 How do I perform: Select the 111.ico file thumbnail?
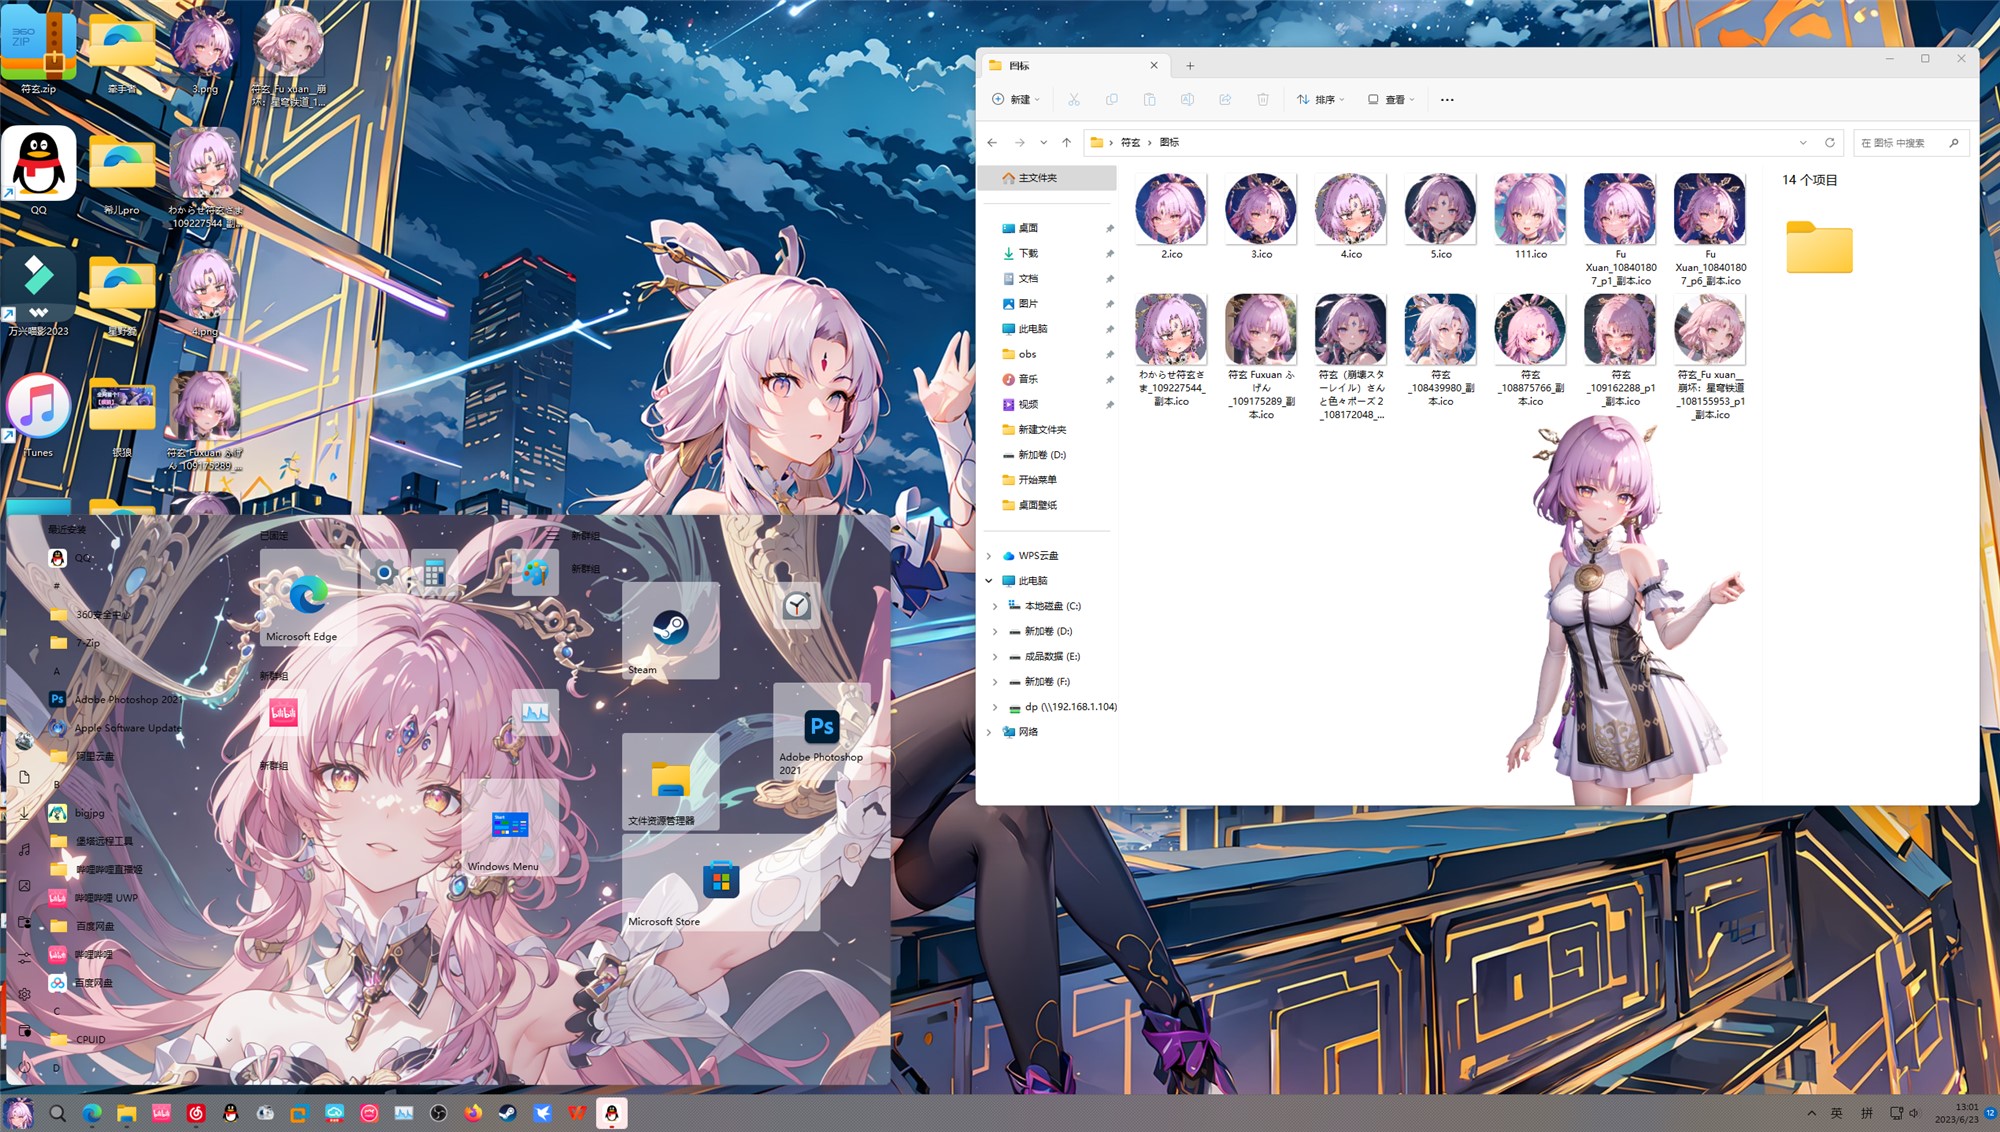1530,210
